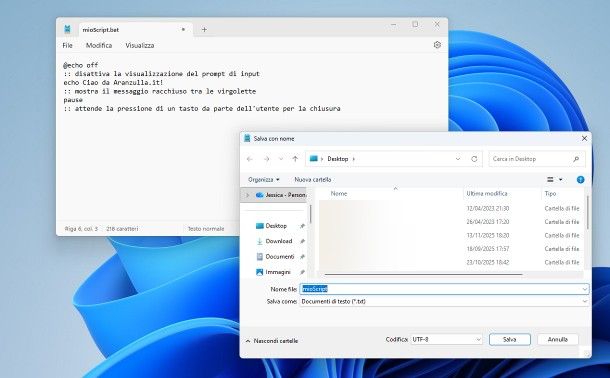Viewport: 610px width, 378px height.
Task: Click Testo normale in Notepad status bar
Action: click(x=206, y=229)
